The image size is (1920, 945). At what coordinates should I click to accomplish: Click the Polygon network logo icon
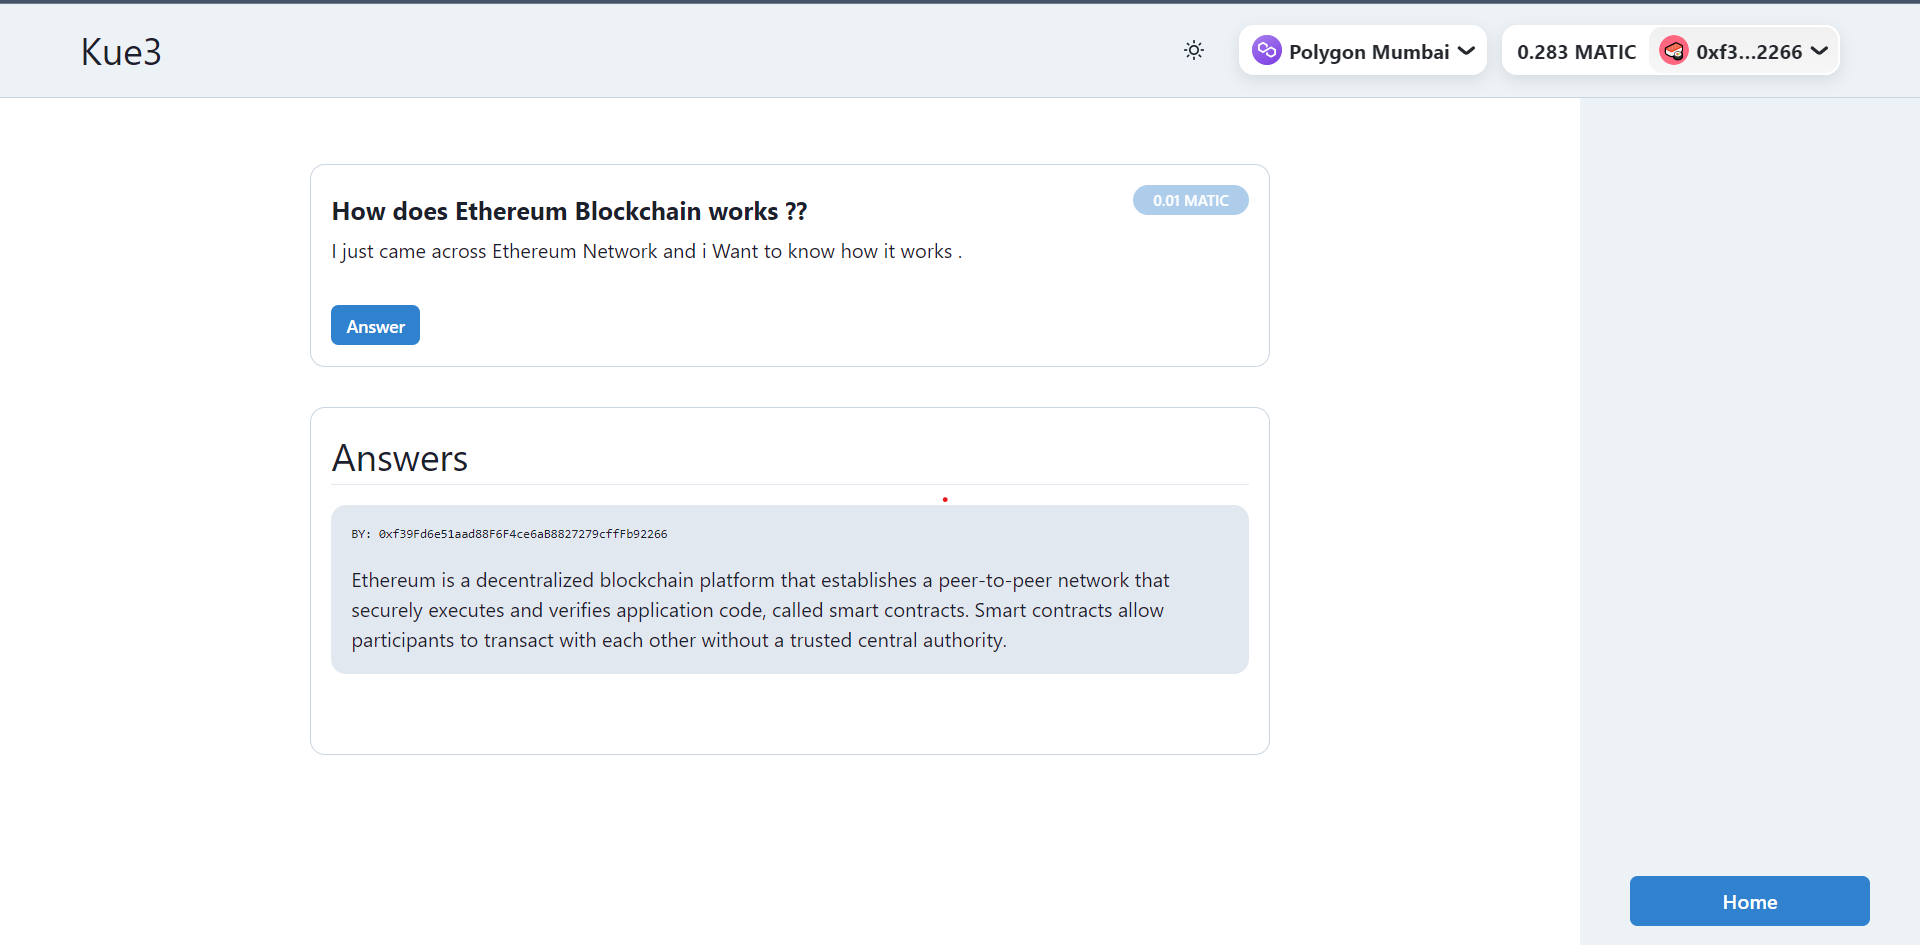1266,50
